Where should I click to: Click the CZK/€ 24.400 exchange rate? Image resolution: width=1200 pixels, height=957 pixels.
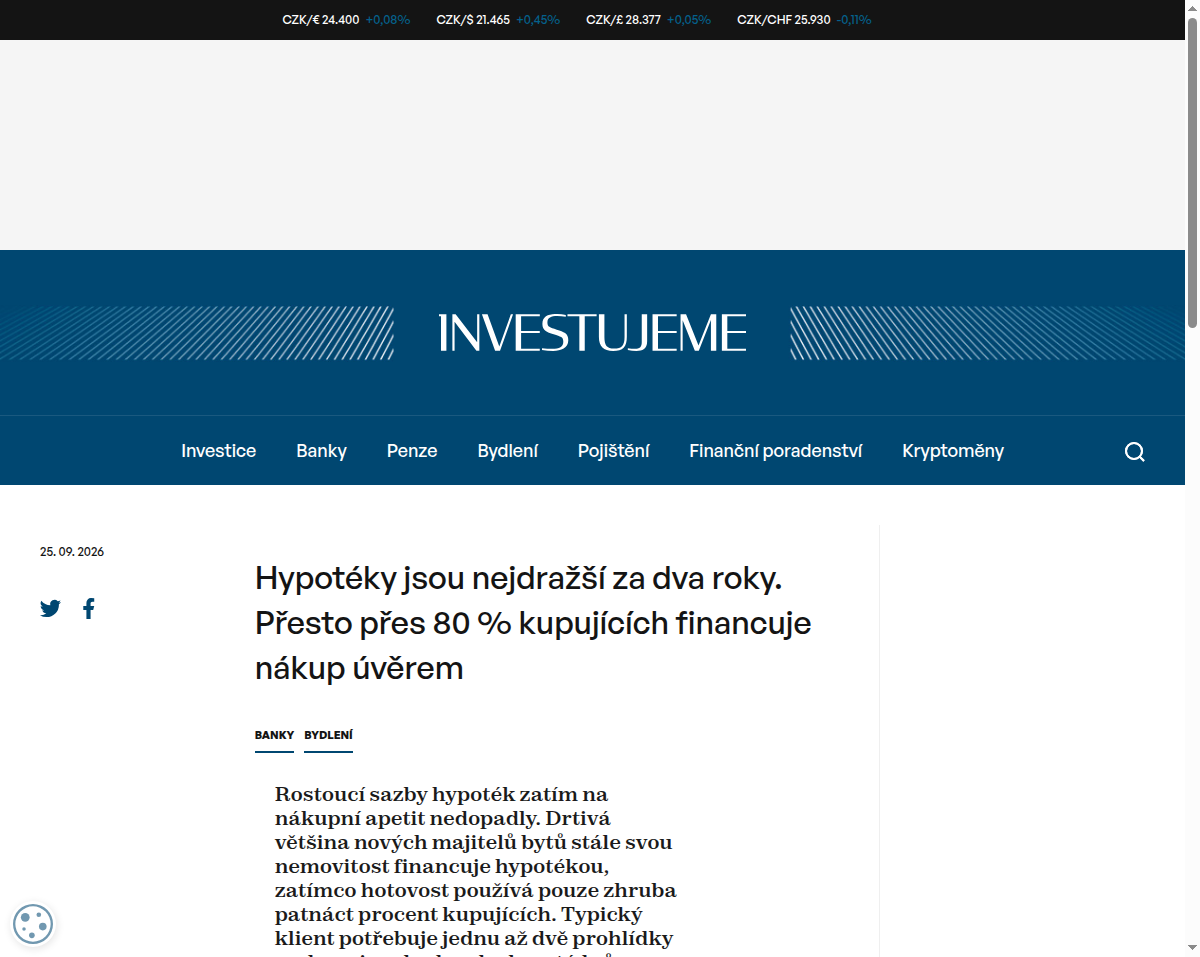click(x=321, y=19)
